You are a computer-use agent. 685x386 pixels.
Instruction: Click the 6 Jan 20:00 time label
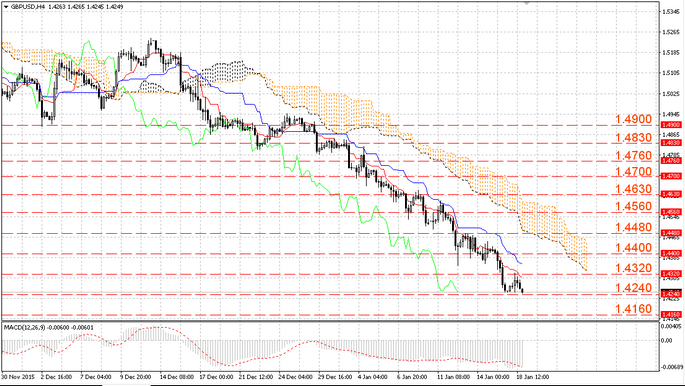click(411, 376)
